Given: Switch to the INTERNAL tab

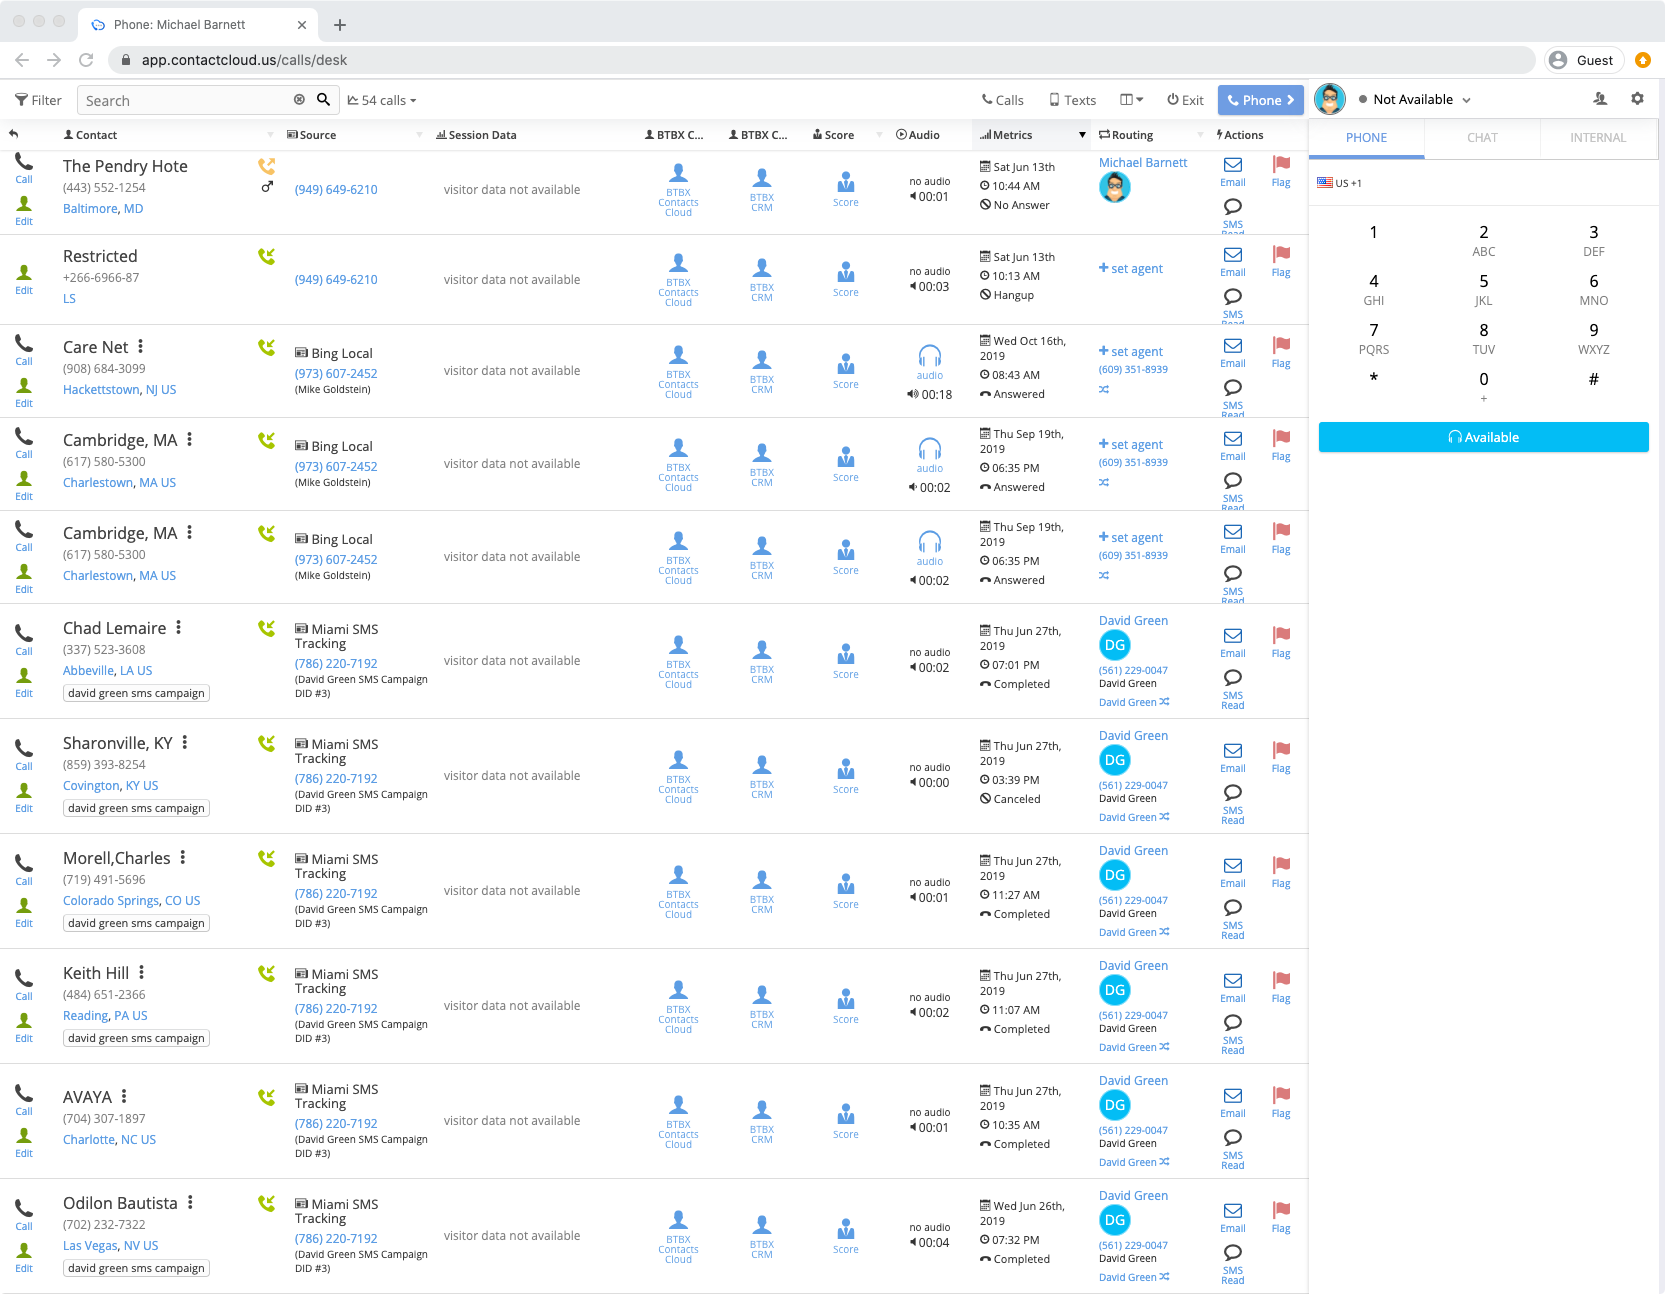Looking at the screenshot, I should click(1597, 138).
